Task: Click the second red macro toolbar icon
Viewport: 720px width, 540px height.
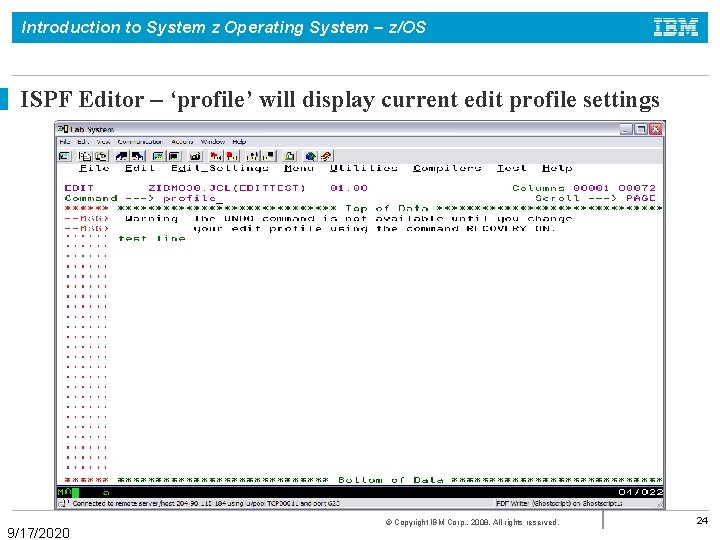Action: tap(232, 156)
